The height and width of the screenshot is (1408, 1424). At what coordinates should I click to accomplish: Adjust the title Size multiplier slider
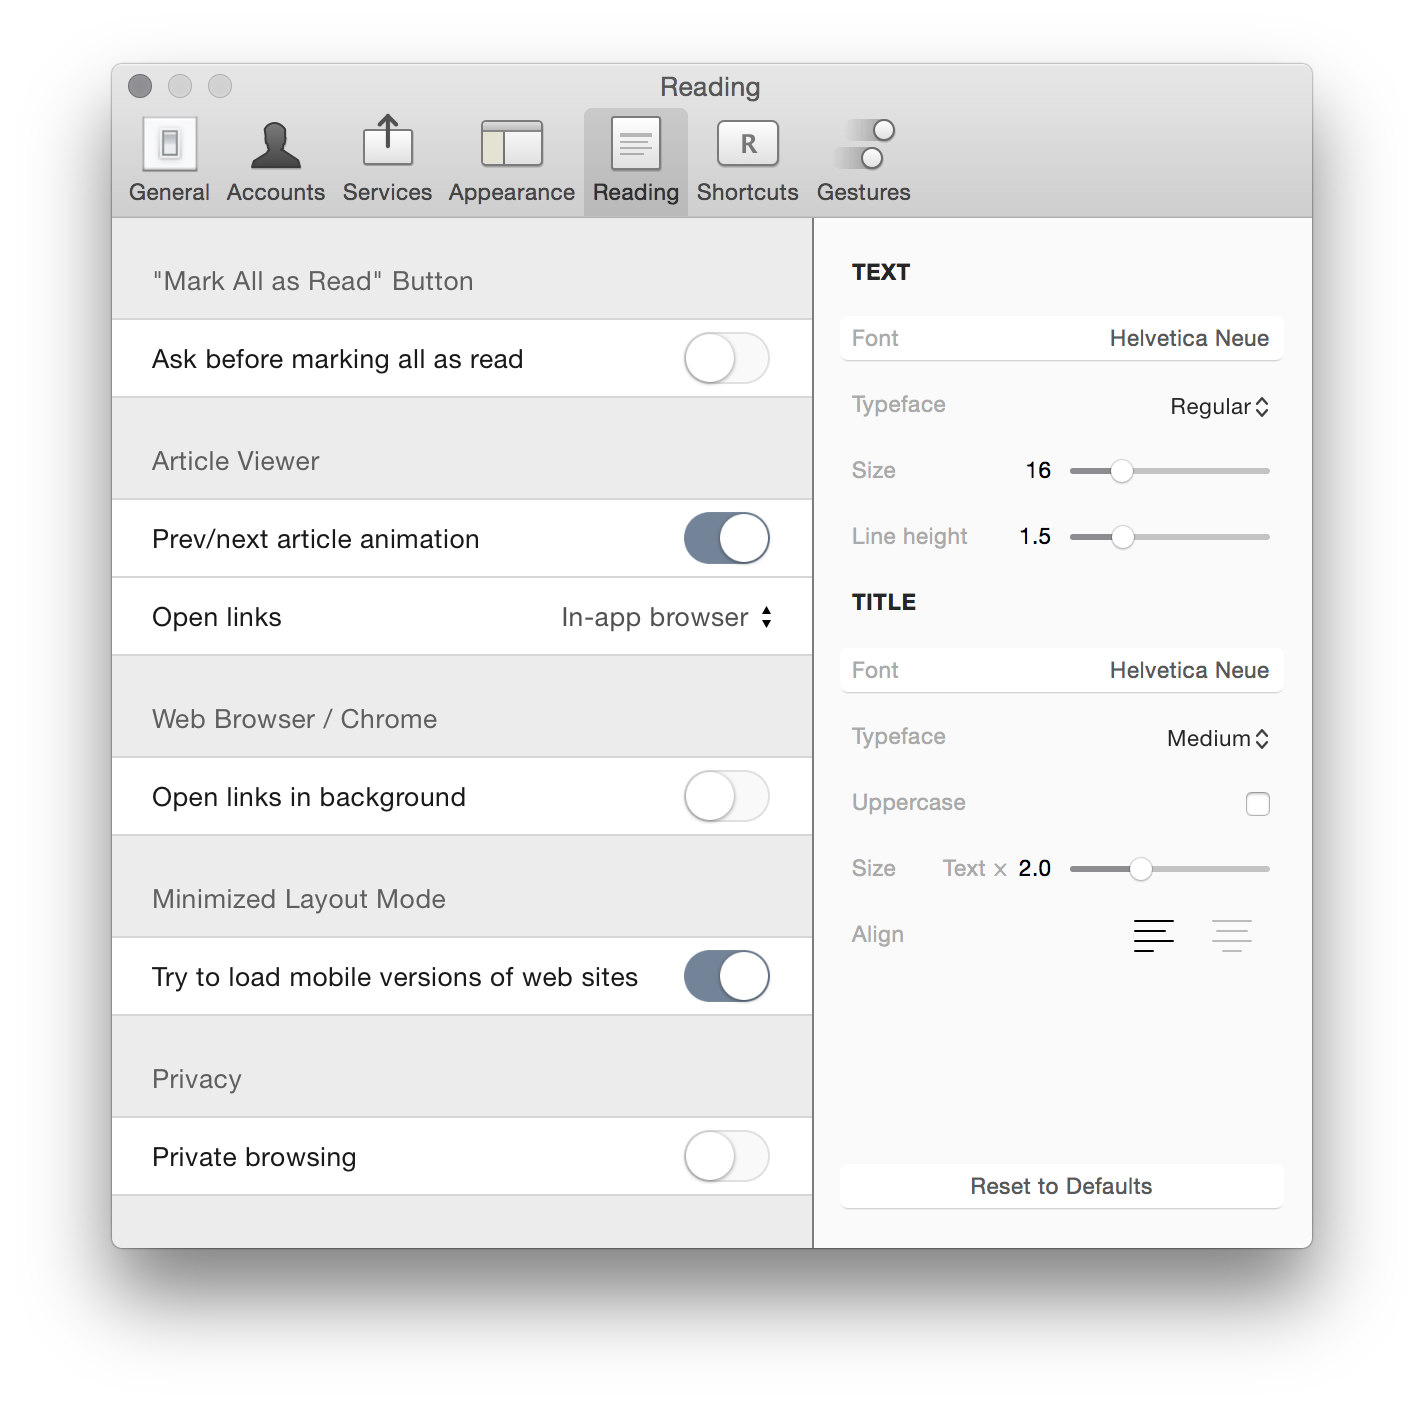1170,869
